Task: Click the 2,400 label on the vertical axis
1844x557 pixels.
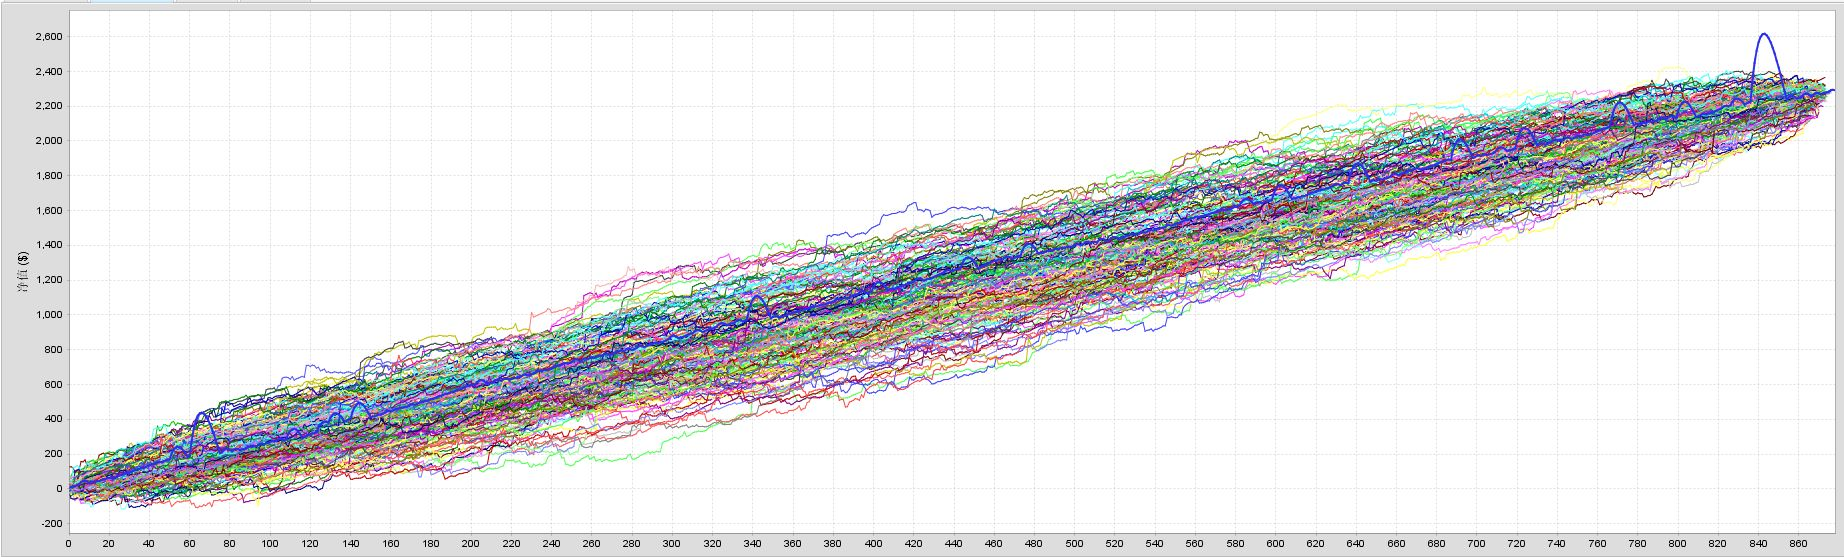Action: click(x=48, y=72)
